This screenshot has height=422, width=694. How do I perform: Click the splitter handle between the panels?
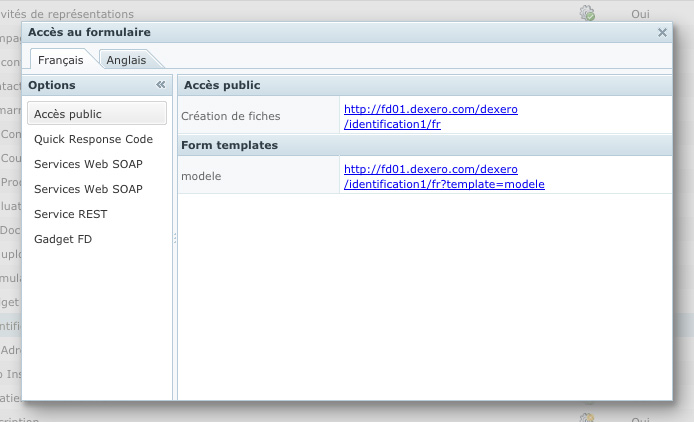coord(175,238)
